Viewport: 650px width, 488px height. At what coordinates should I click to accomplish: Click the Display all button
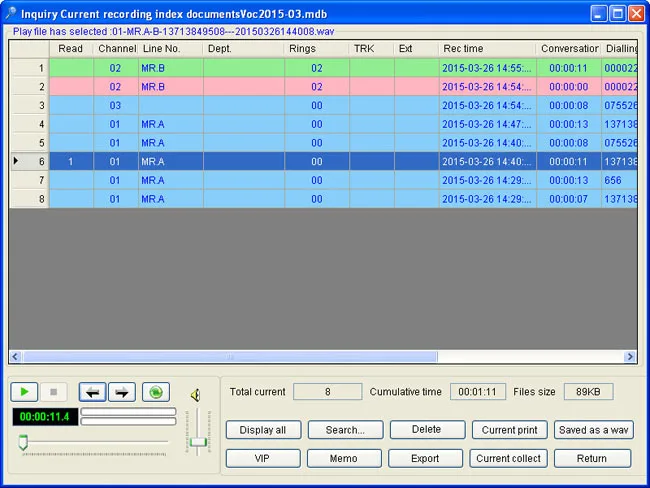click(263, 430)
